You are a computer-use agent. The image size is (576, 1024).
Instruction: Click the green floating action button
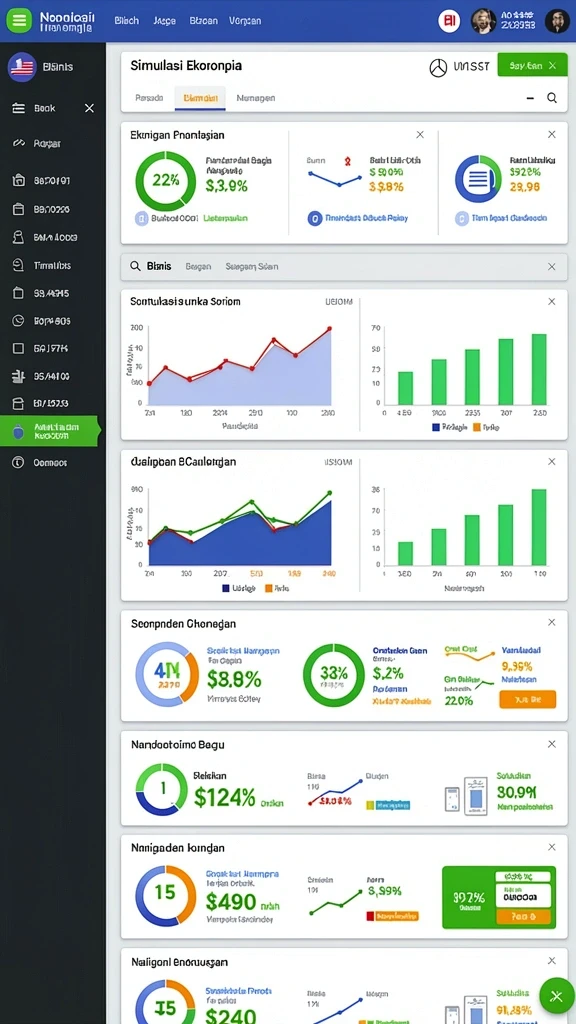556,996
